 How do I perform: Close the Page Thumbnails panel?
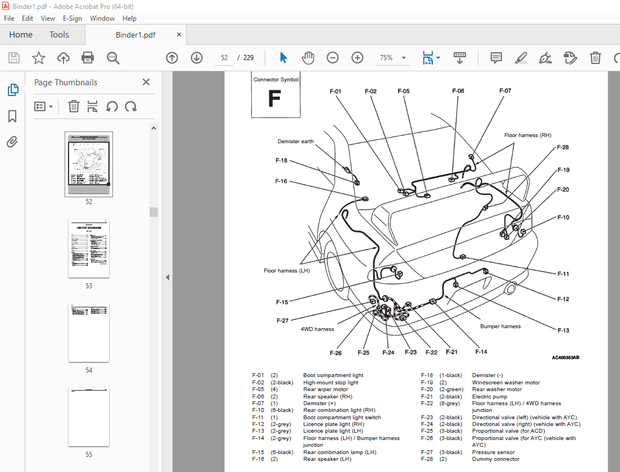coord(146,83)
